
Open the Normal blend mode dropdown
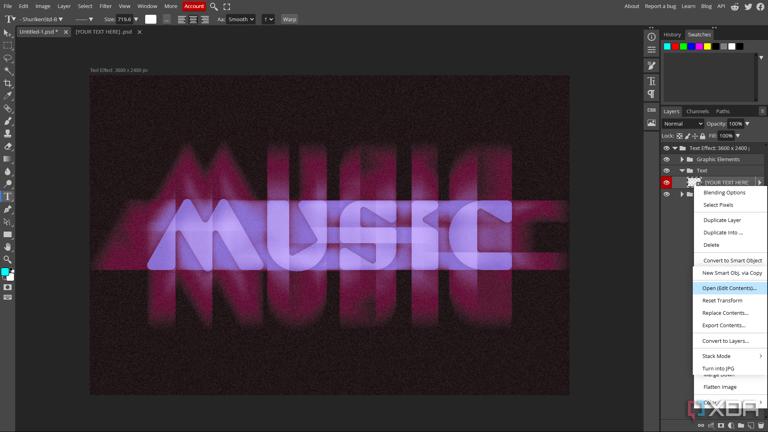tap(683, 124)
